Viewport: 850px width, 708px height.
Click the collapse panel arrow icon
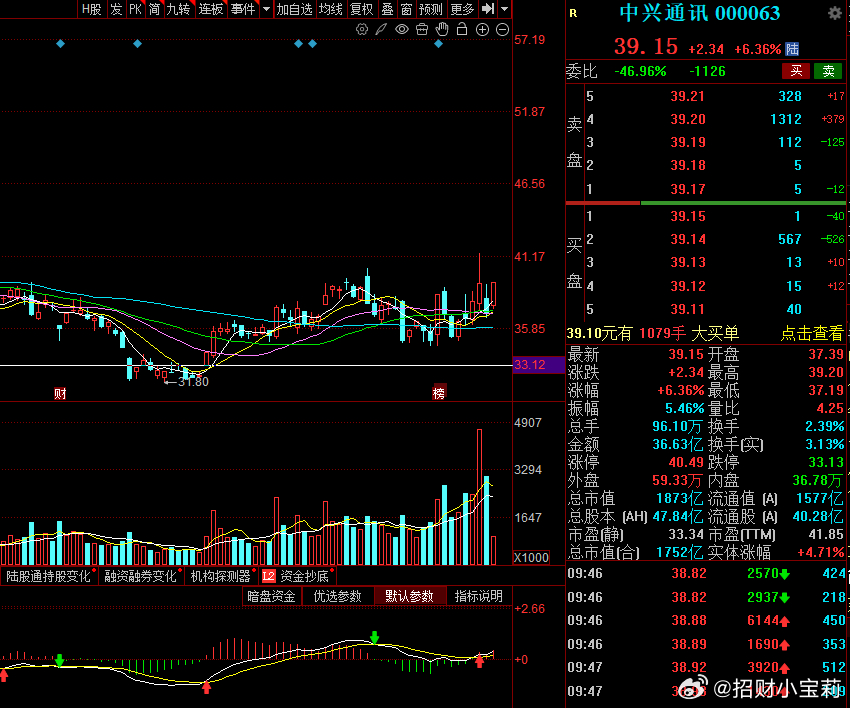pyautogui.click(x=488, y=9)
